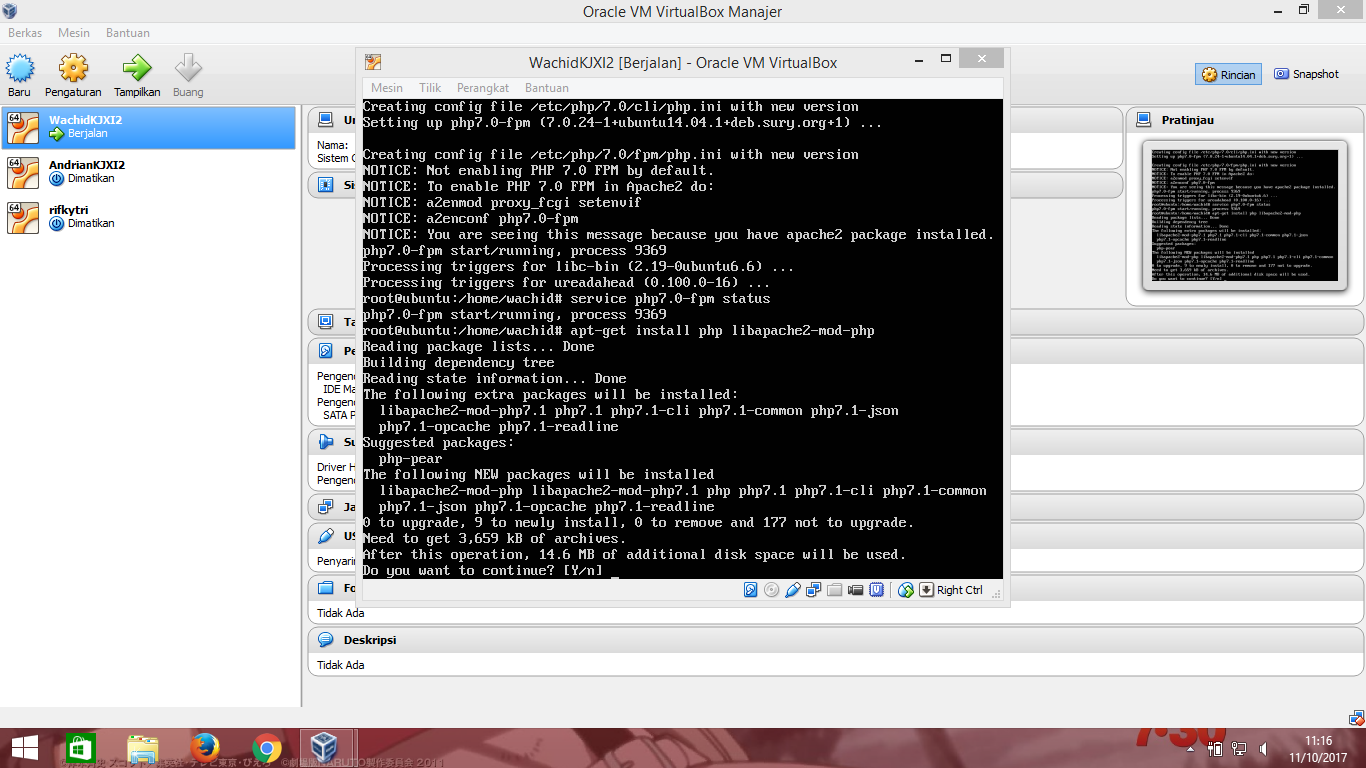The width and height of the screenshot is (1366, 768).
Task: Click the Deskripsi speech bubble icon
Action: pyautogui.click(x=326, y=640)
